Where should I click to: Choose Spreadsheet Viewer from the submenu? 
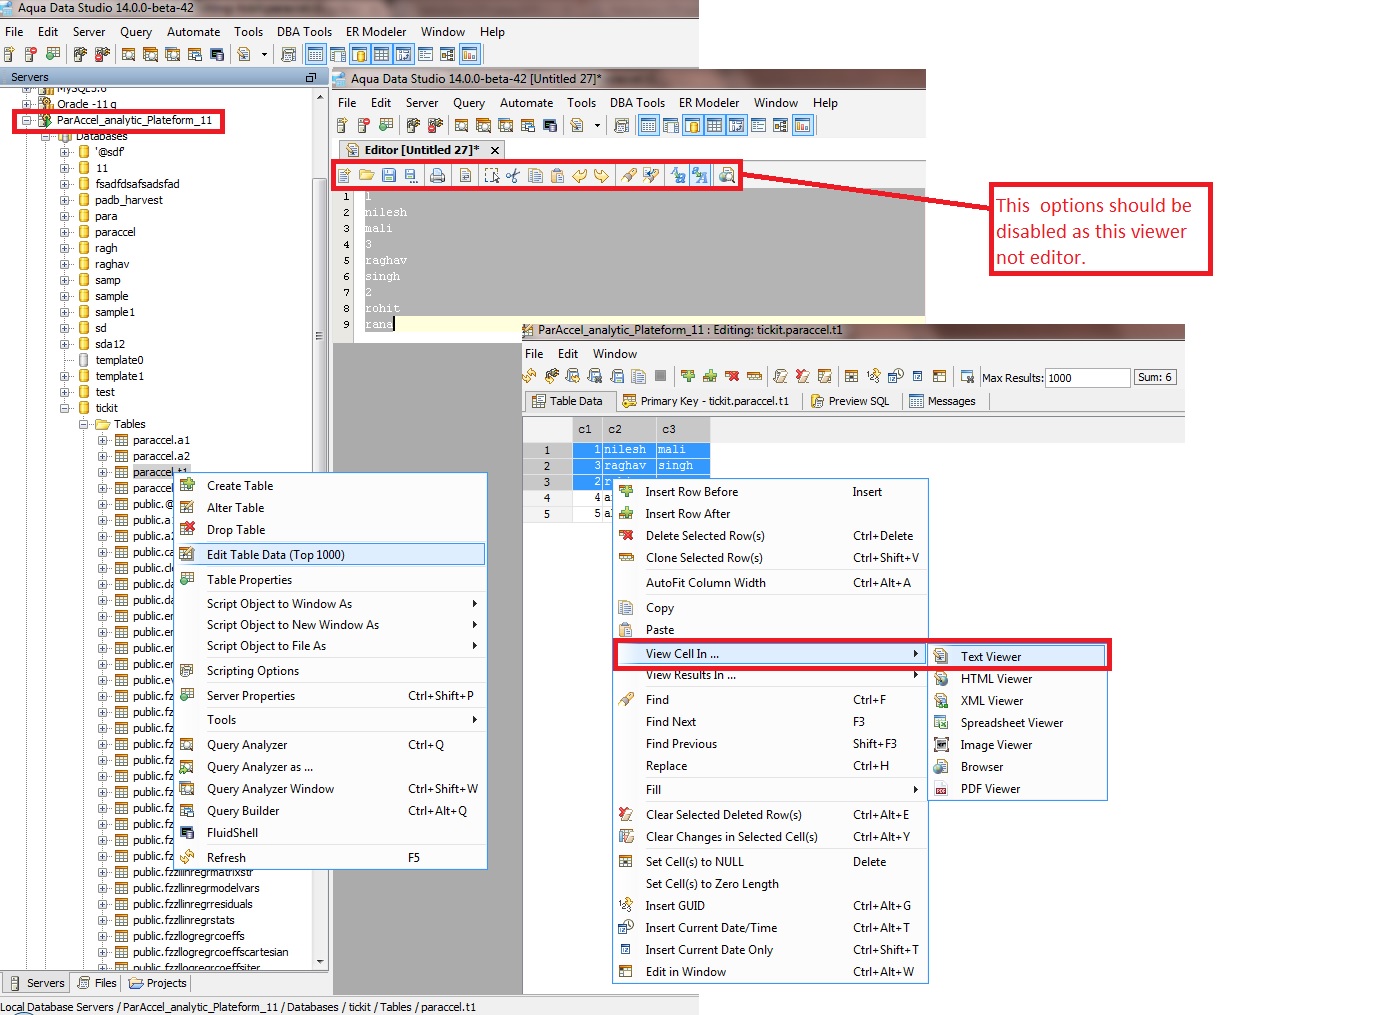[1018, 723]
